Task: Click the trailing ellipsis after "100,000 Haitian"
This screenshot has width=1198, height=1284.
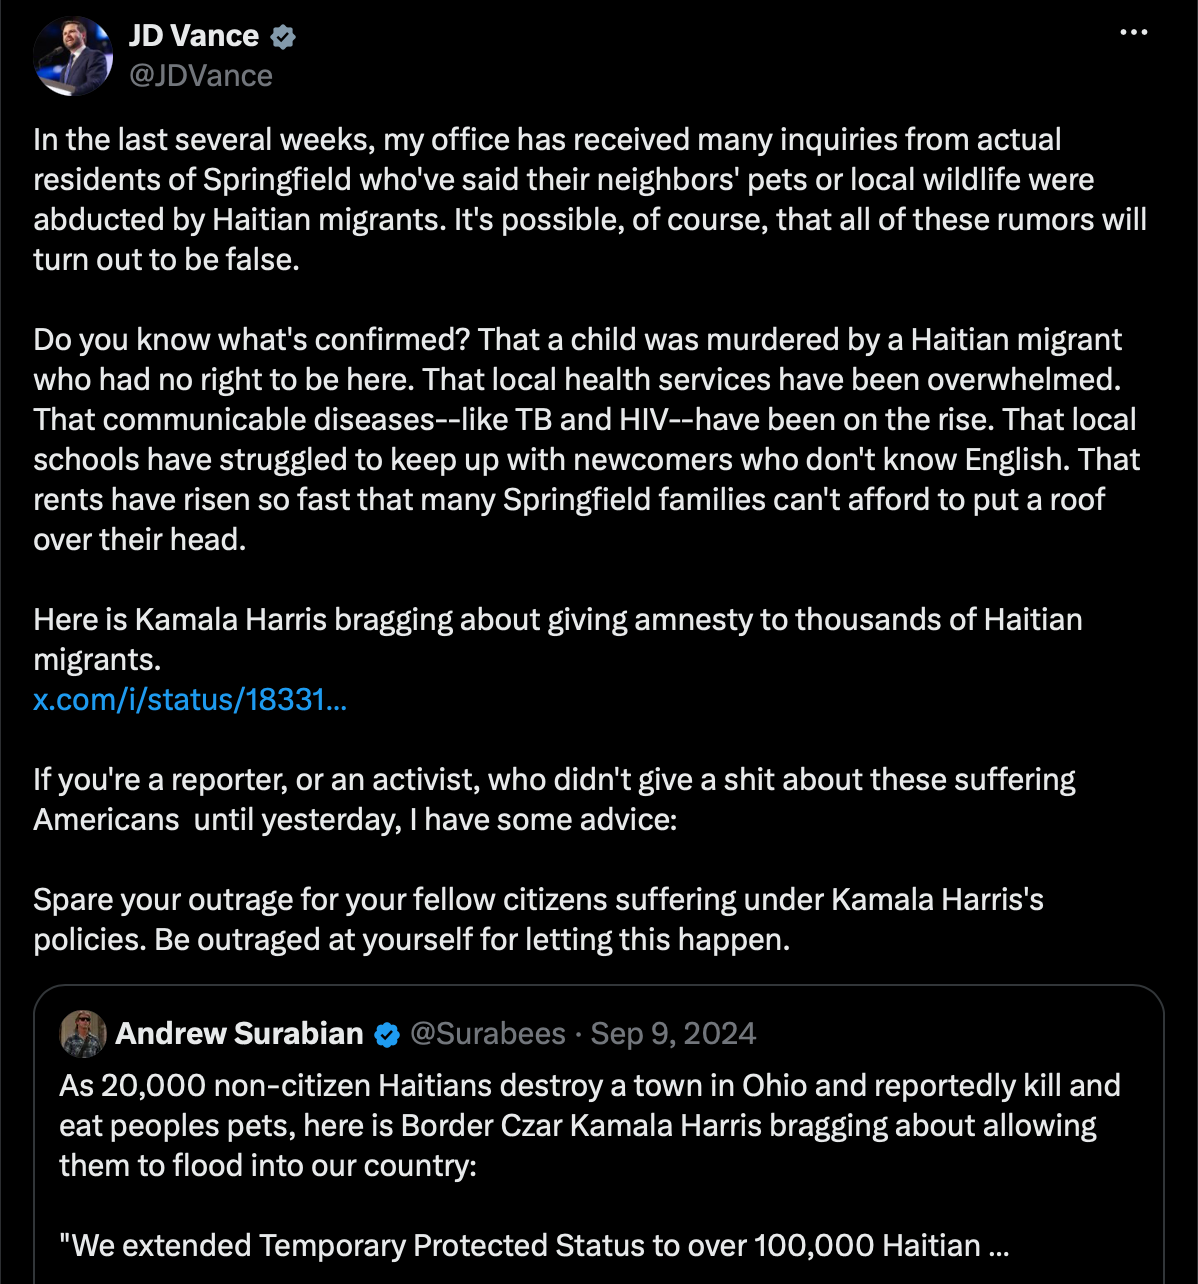Action: pyautogui.click(x=998, y=1246)
